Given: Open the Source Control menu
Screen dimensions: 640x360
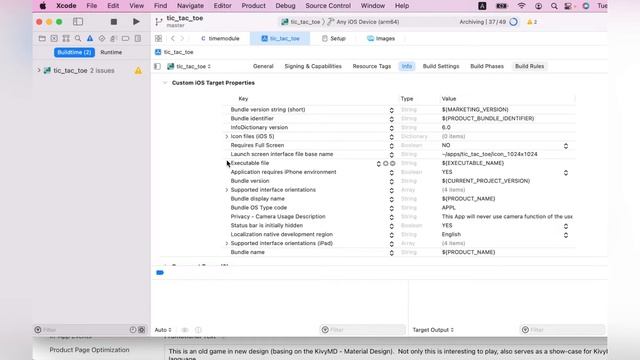Looking at the screenshot, I should point(328,6).
